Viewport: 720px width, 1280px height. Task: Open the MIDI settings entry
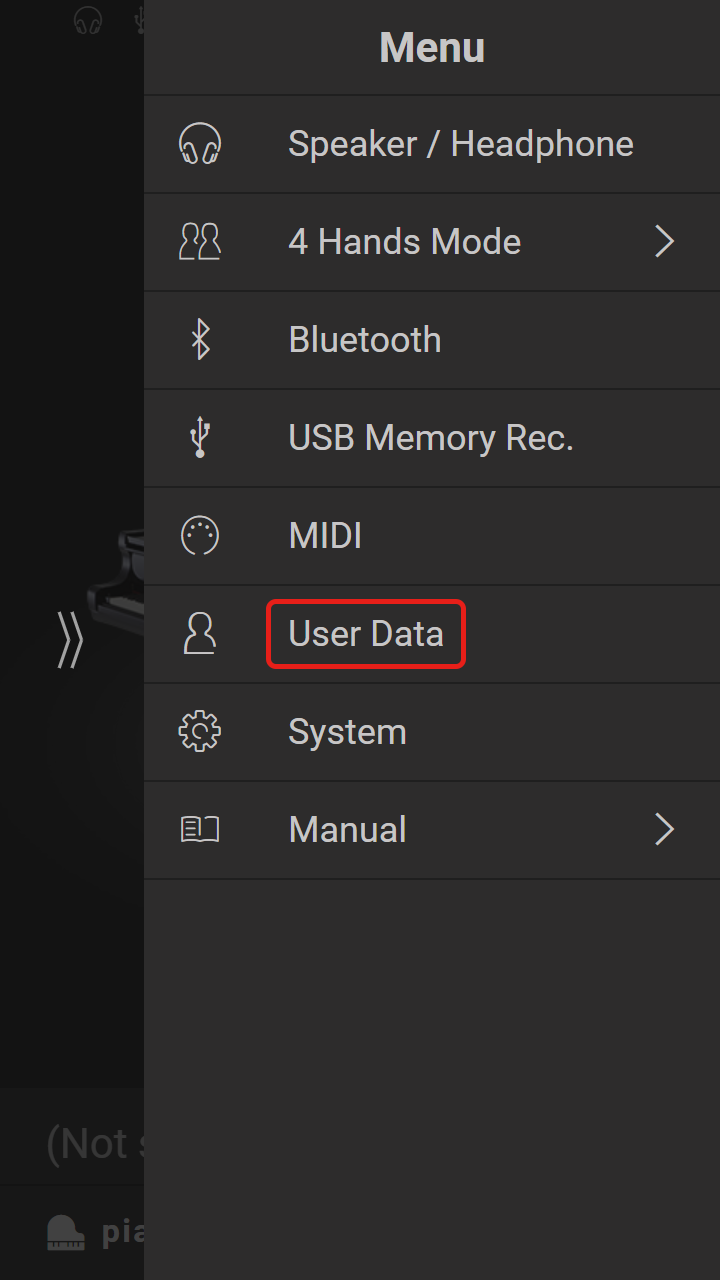pos(432,536)
